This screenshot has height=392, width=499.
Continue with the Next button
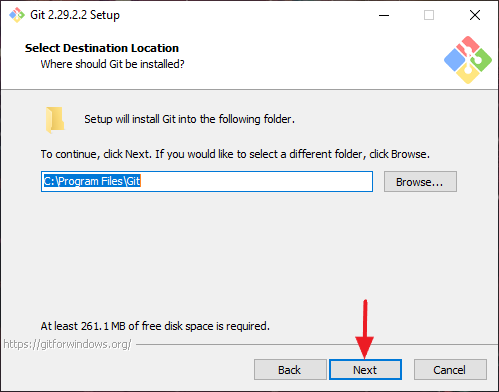[365, 370]
